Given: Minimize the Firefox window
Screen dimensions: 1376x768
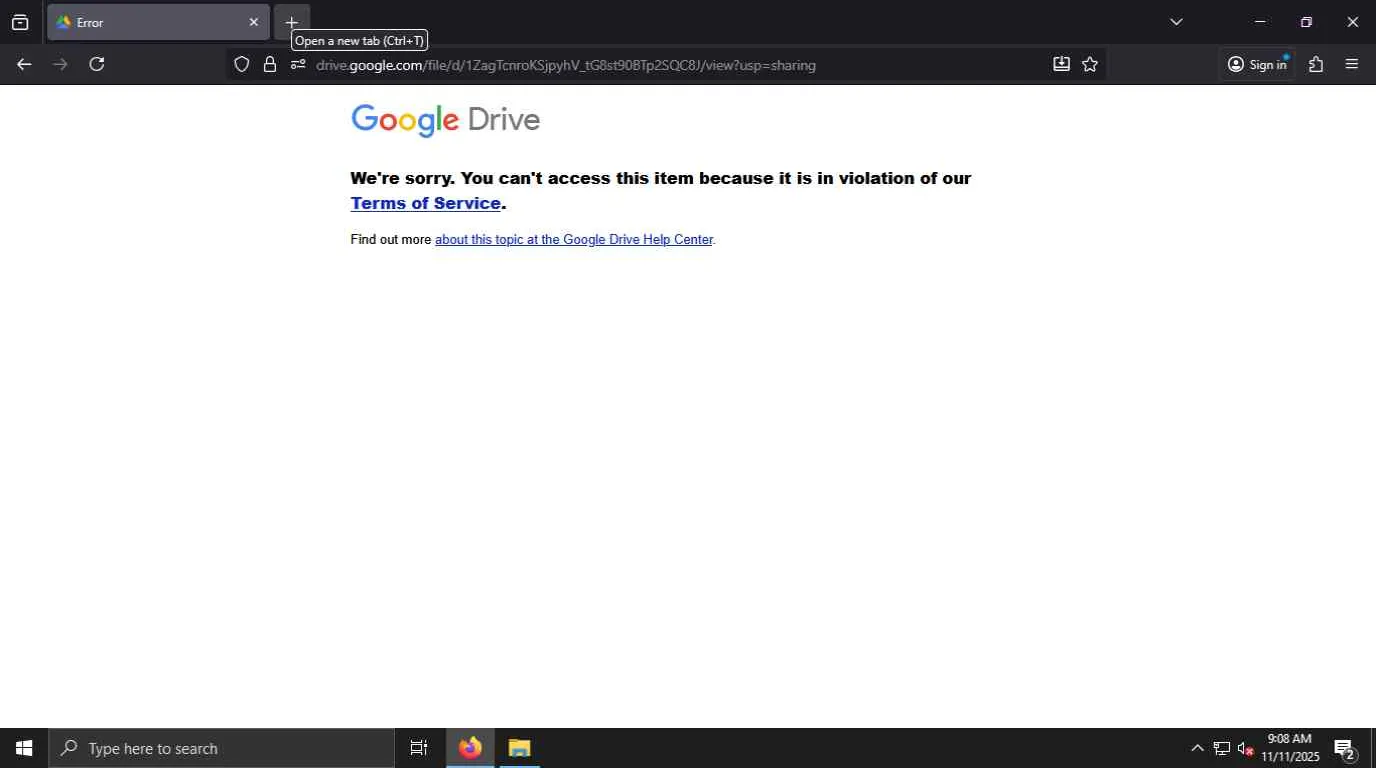Looking at the screenshot, I should (x=1260, y=22).
